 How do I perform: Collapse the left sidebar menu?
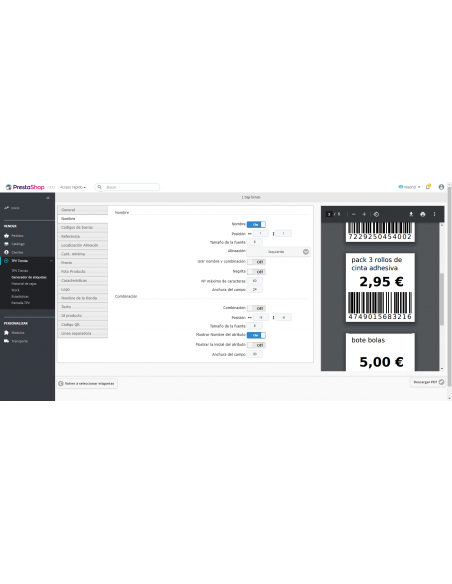[x=48, y=198]
